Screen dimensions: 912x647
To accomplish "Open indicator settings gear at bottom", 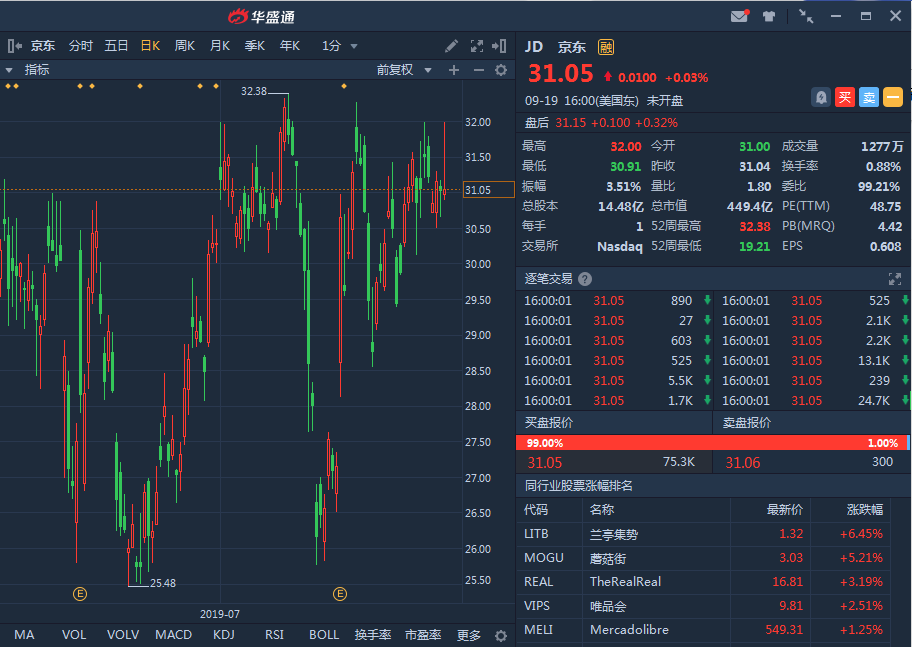I will [501, 635].
